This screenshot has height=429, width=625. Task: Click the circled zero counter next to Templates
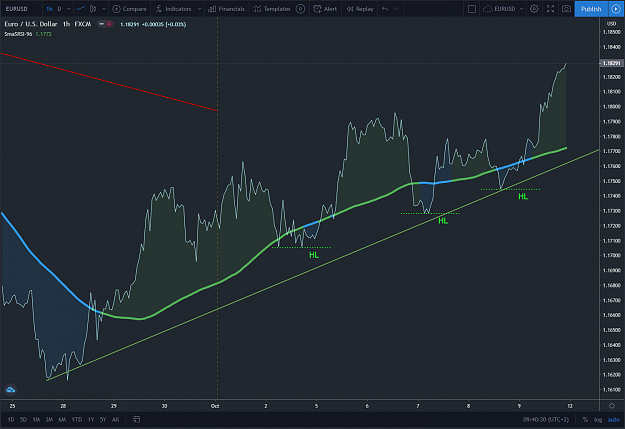point(301,8)
